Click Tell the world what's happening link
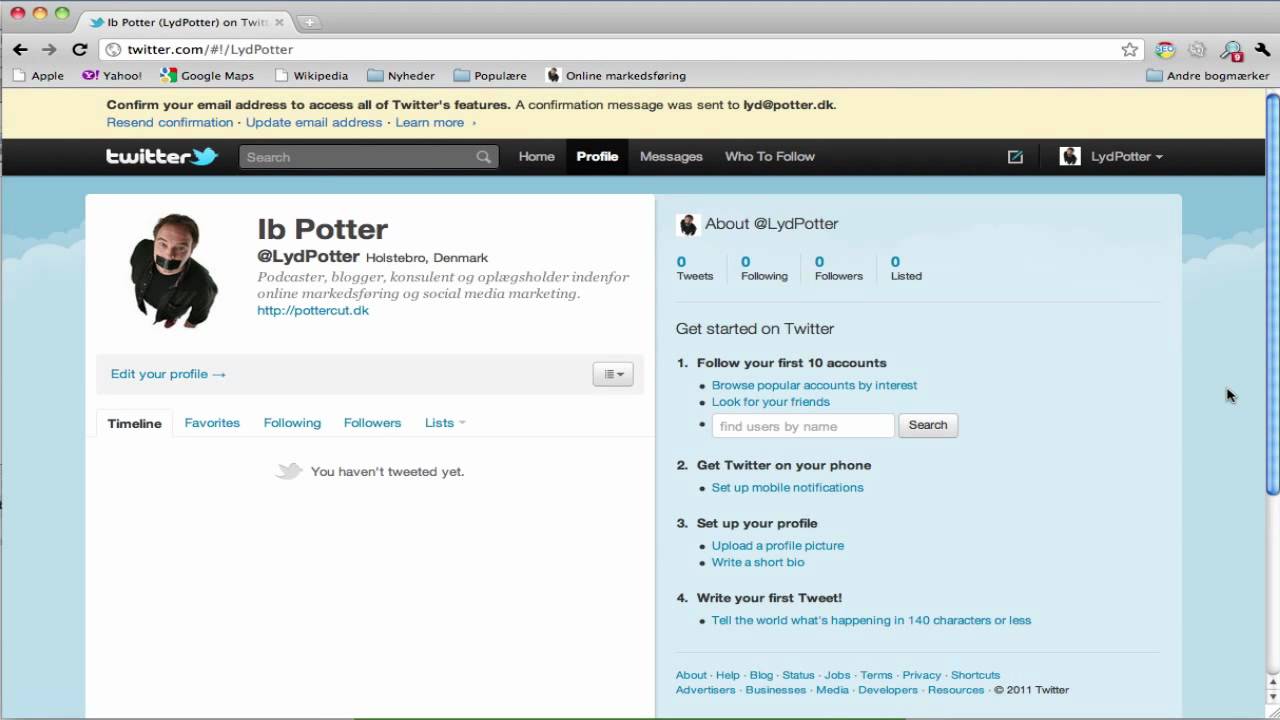 coord(871,620)
